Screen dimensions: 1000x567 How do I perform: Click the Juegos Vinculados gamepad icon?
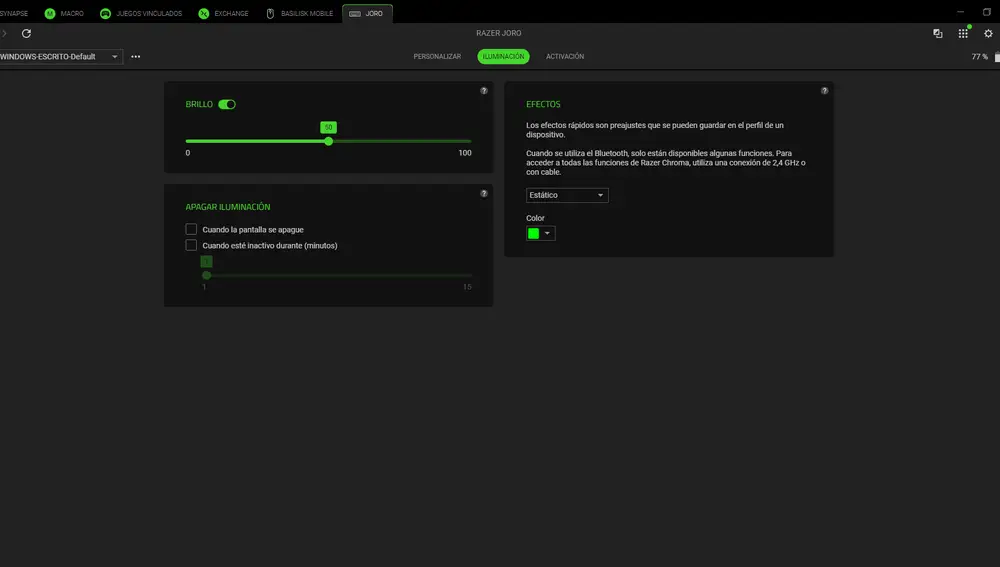pyautogui.click(x=105, y=13)
